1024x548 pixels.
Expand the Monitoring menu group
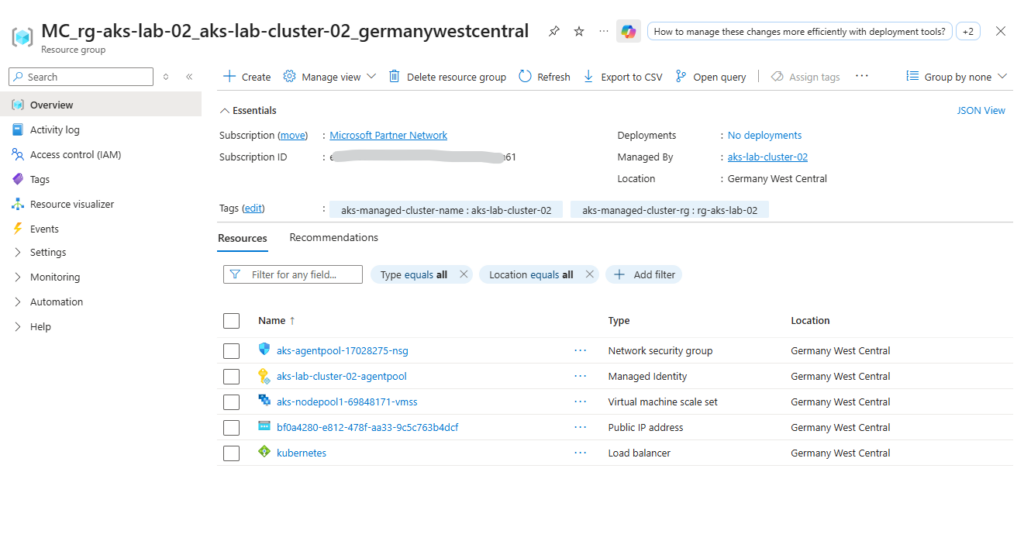pyautogui.click(x=18, y=277)
